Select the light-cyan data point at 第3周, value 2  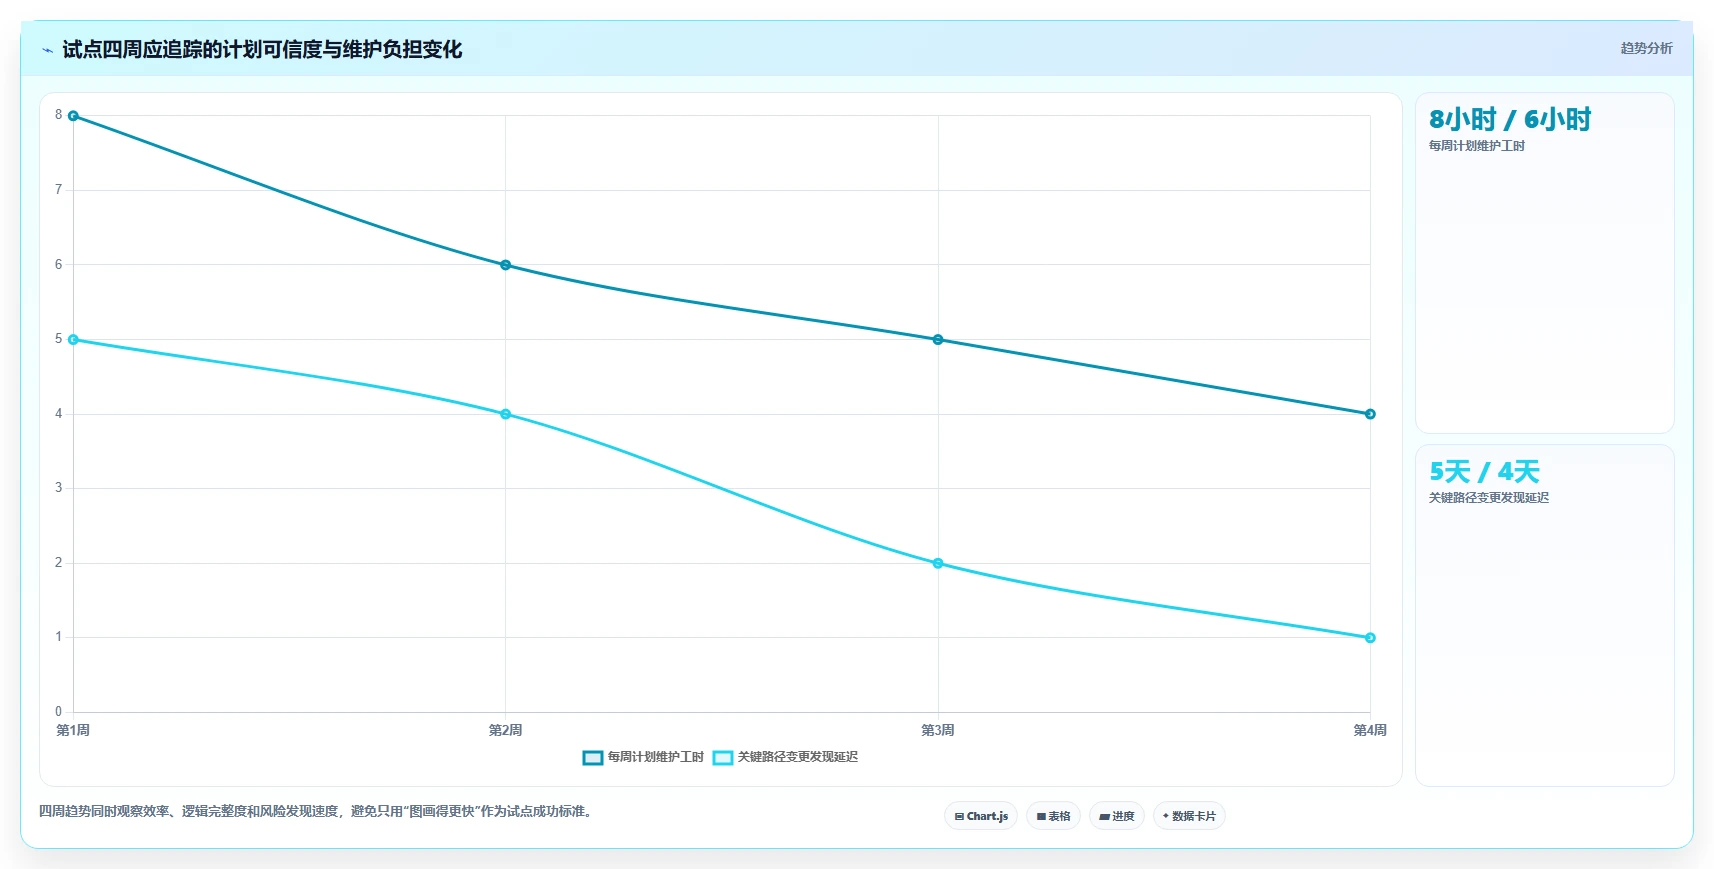coord(938,563)
